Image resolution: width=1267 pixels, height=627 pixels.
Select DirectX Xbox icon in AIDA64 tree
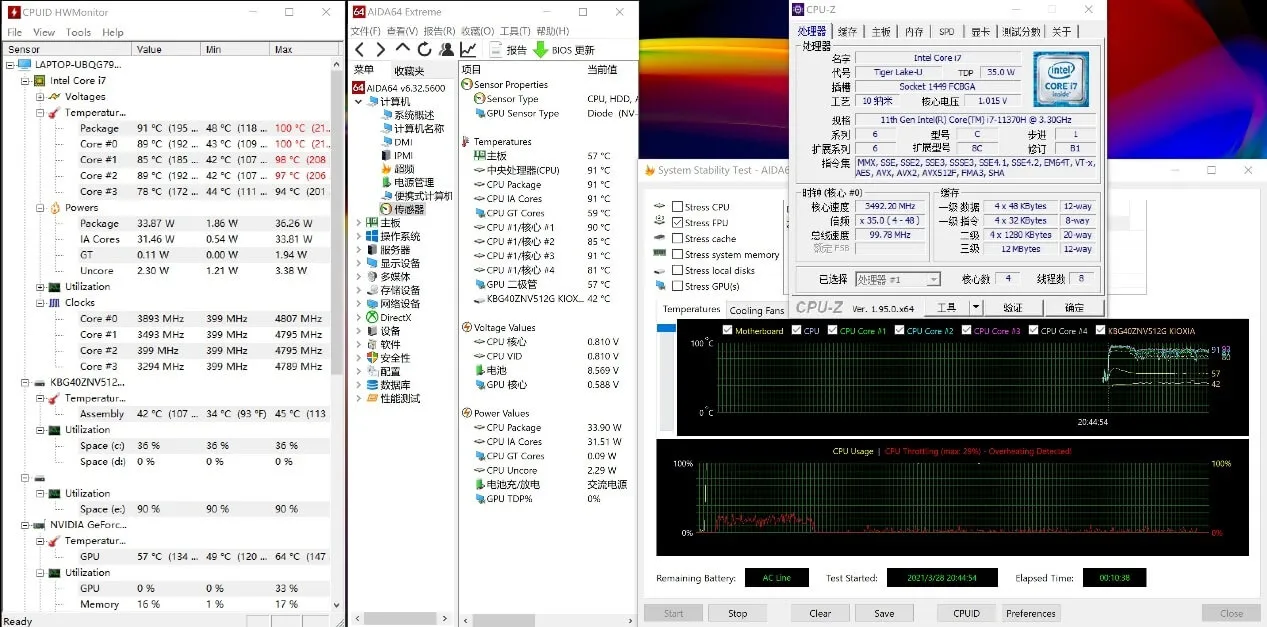click(x=372, y=317)
